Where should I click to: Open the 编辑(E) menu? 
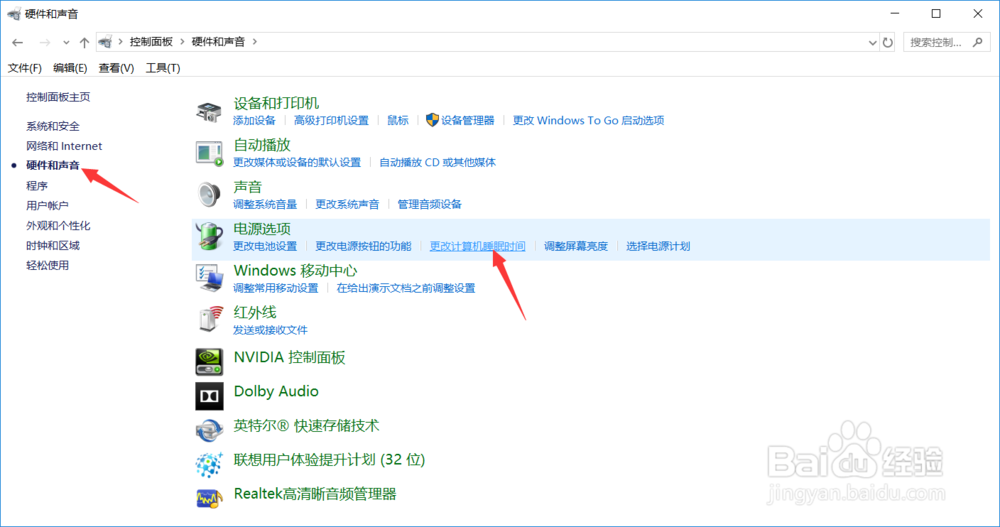point(70,68)
